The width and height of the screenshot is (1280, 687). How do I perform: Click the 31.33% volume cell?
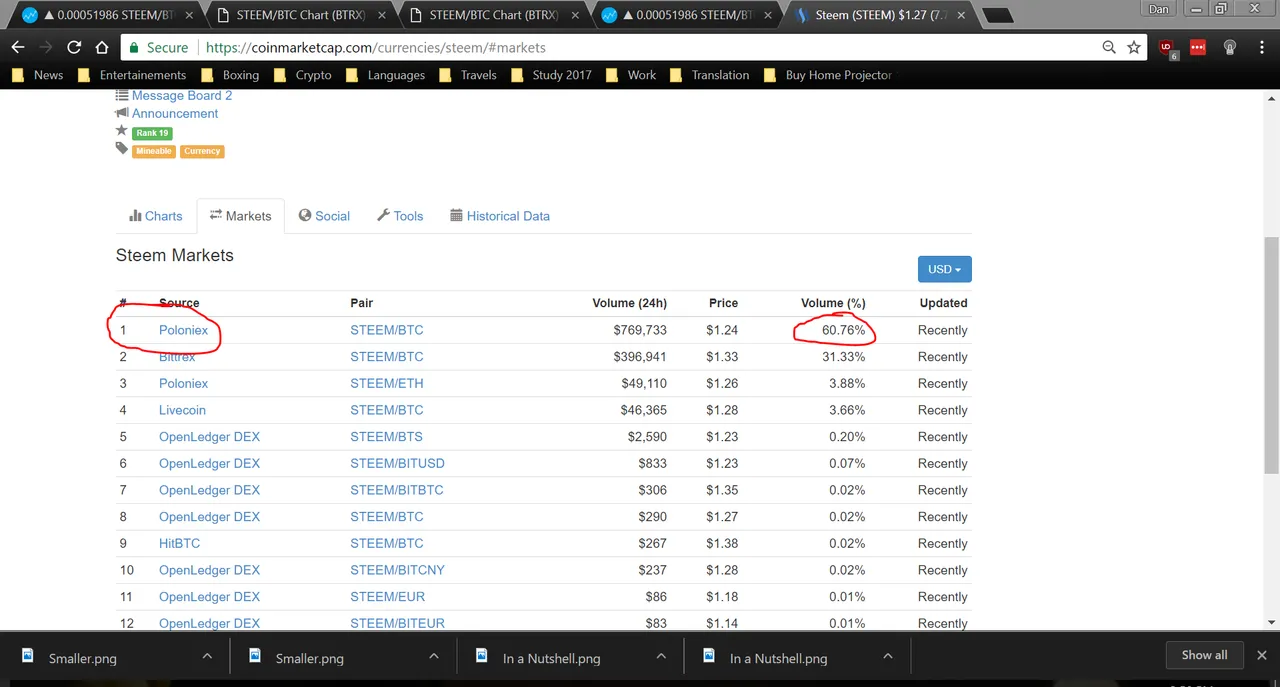[844, 357]
